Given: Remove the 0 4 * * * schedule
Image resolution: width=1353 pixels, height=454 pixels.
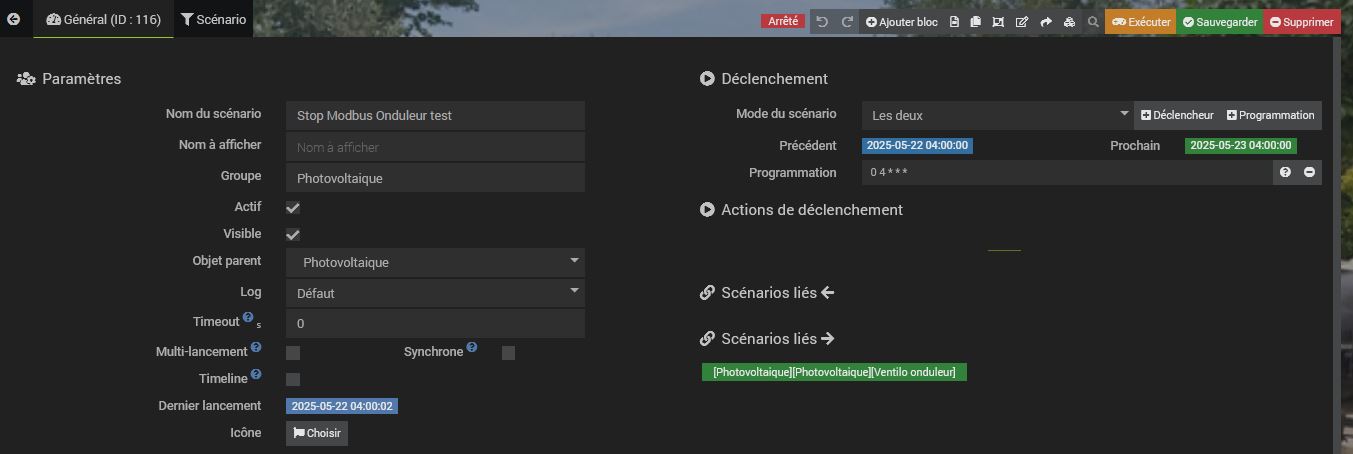Looking at the screenshot, I should click(1309, 173).
